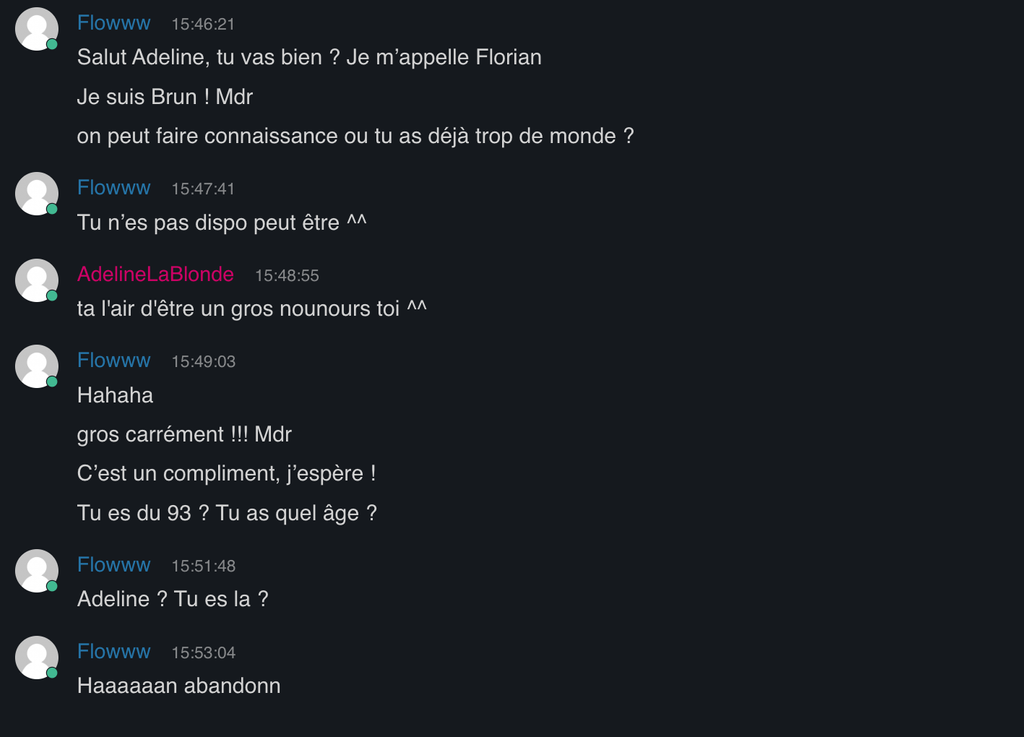Open Flowww username at 15:47:41
The height and width of the screenshot is (737, 1024).
click(114, 187)
